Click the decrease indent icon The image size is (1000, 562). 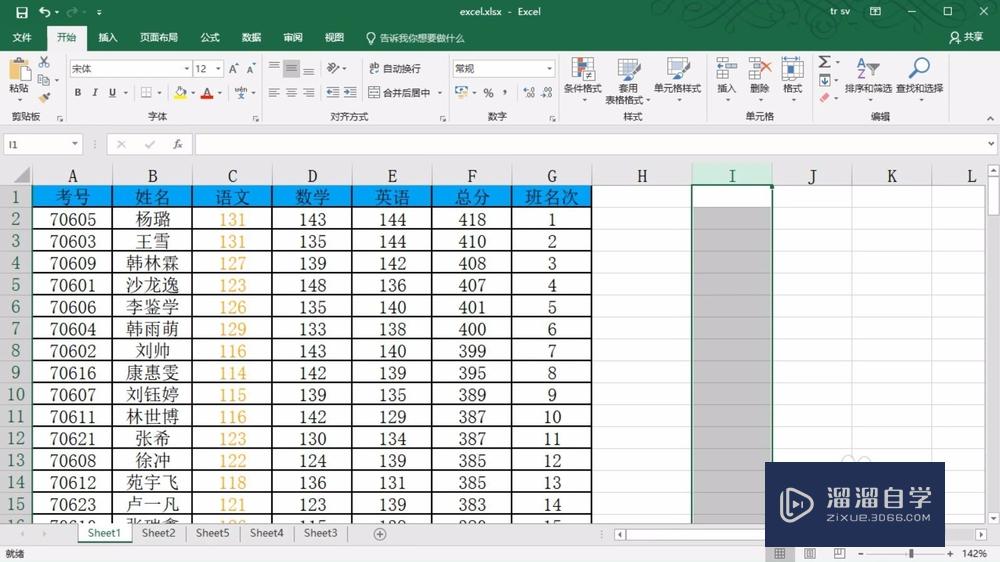332,93
